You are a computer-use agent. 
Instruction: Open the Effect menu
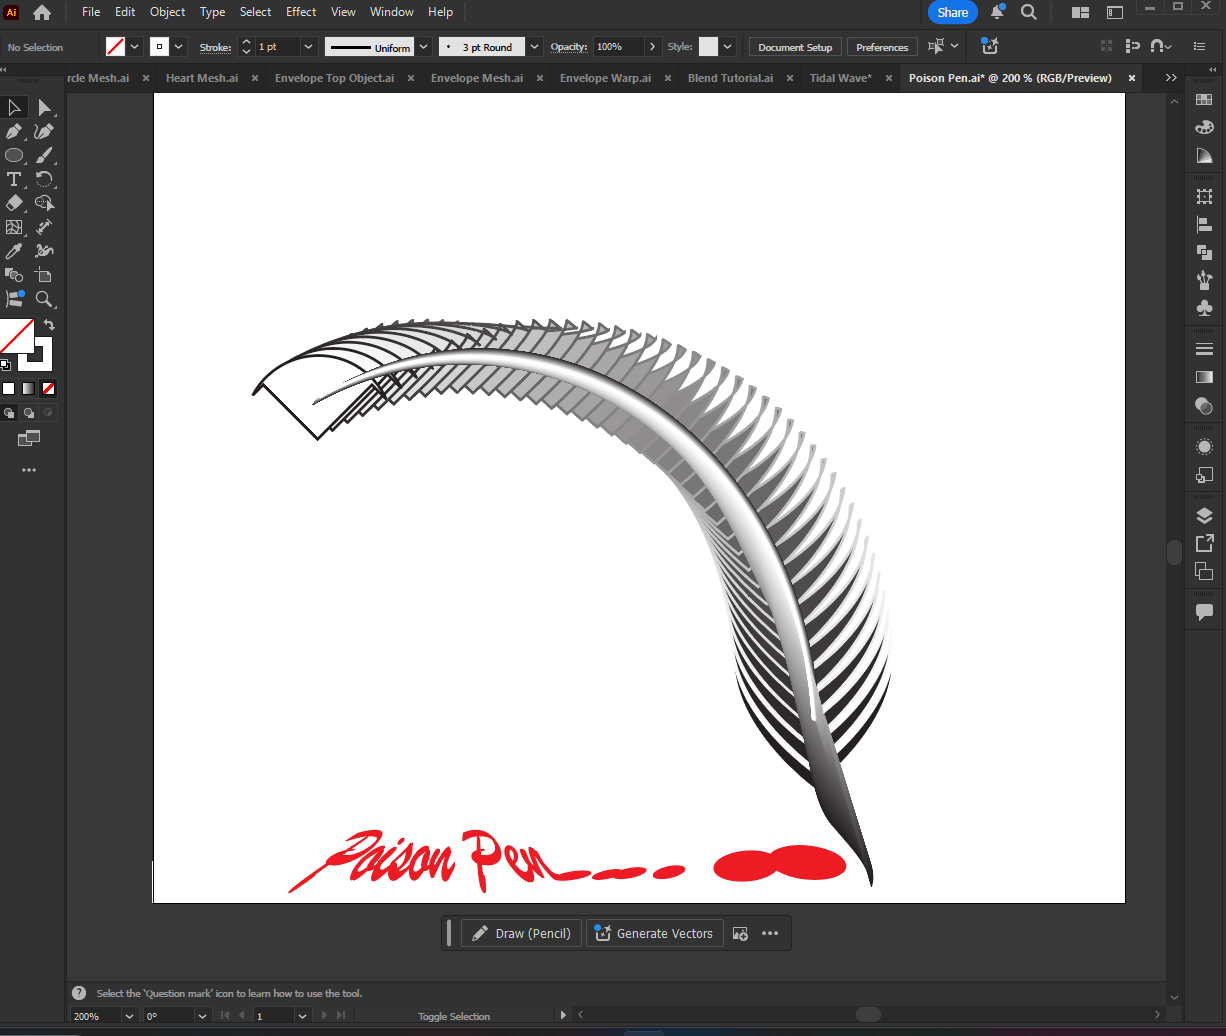pos(301,11)
